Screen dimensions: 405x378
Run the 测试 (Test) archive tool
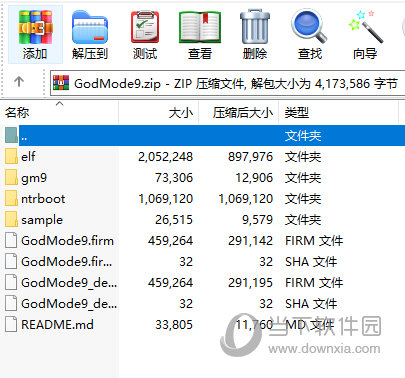[145, 27]
